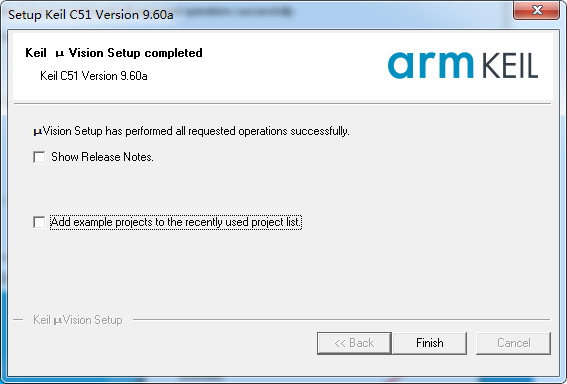Click the µ symbol before Vision Setup has performed
Screen dimensions: 567x384
38,132
